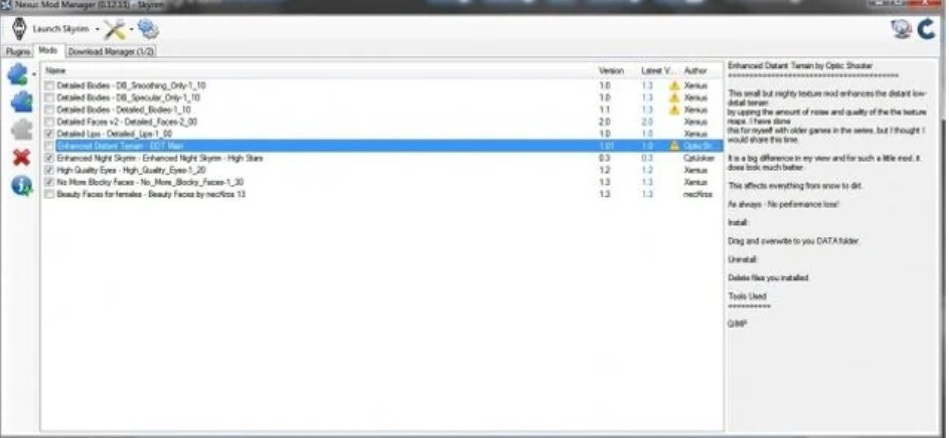Click the 'Tools Used' description text

tap(747, 296)
